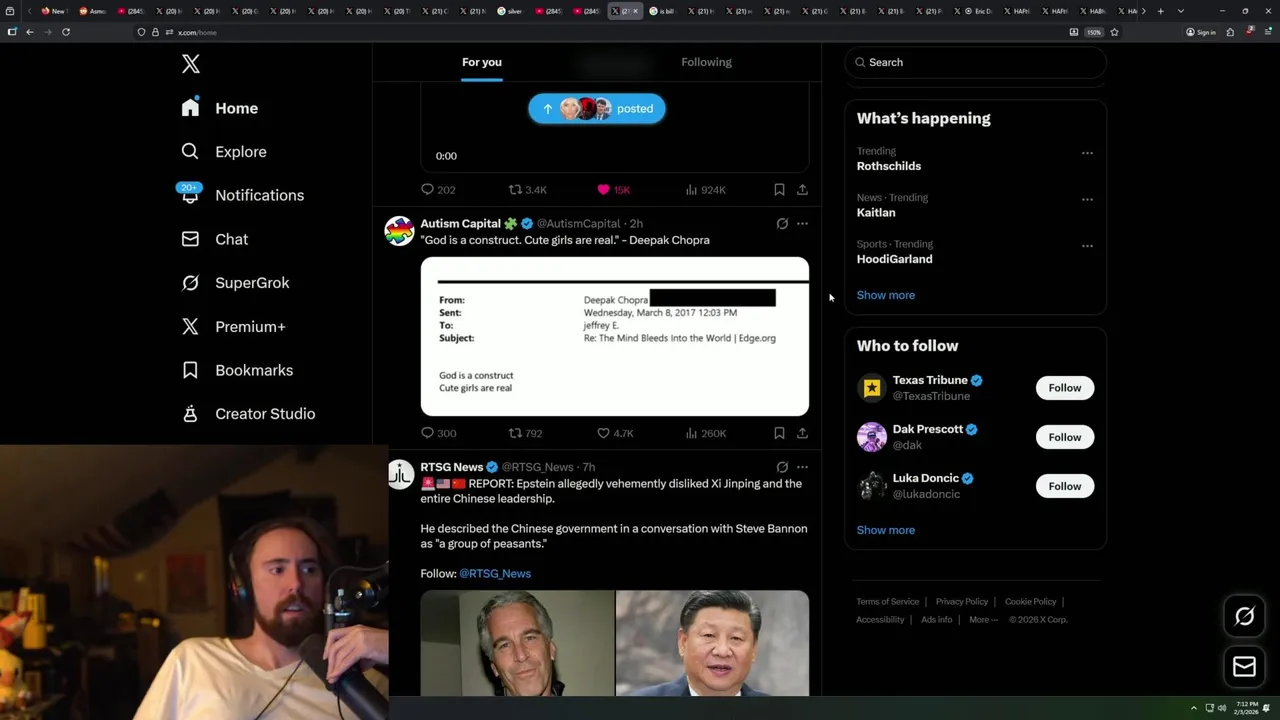Open the Privacy Policy link
The height and width of the screenshot is (720, 1280).
[x=962, y=602]
